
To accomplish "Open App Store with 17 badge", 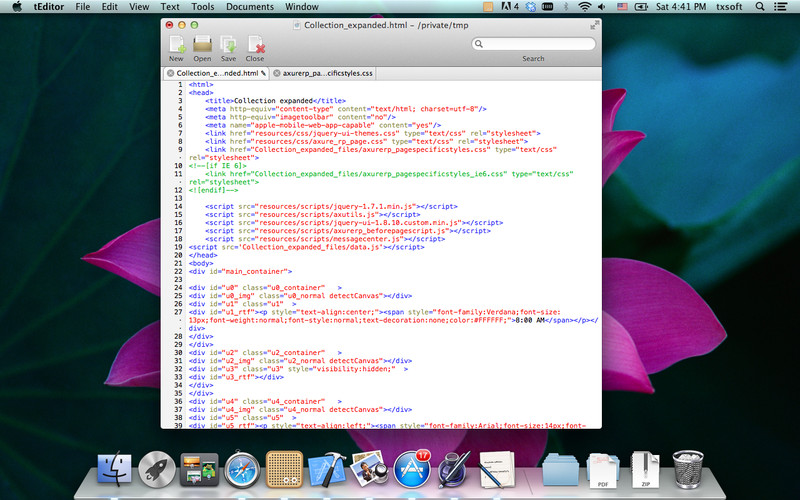I will coord(412,468).
